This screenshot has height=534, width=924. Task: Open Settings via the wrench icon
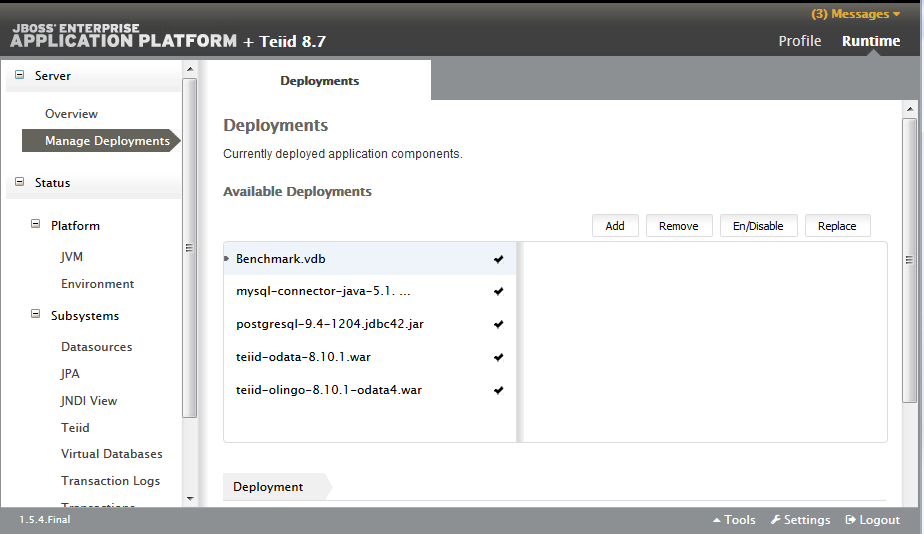(801, 520)
